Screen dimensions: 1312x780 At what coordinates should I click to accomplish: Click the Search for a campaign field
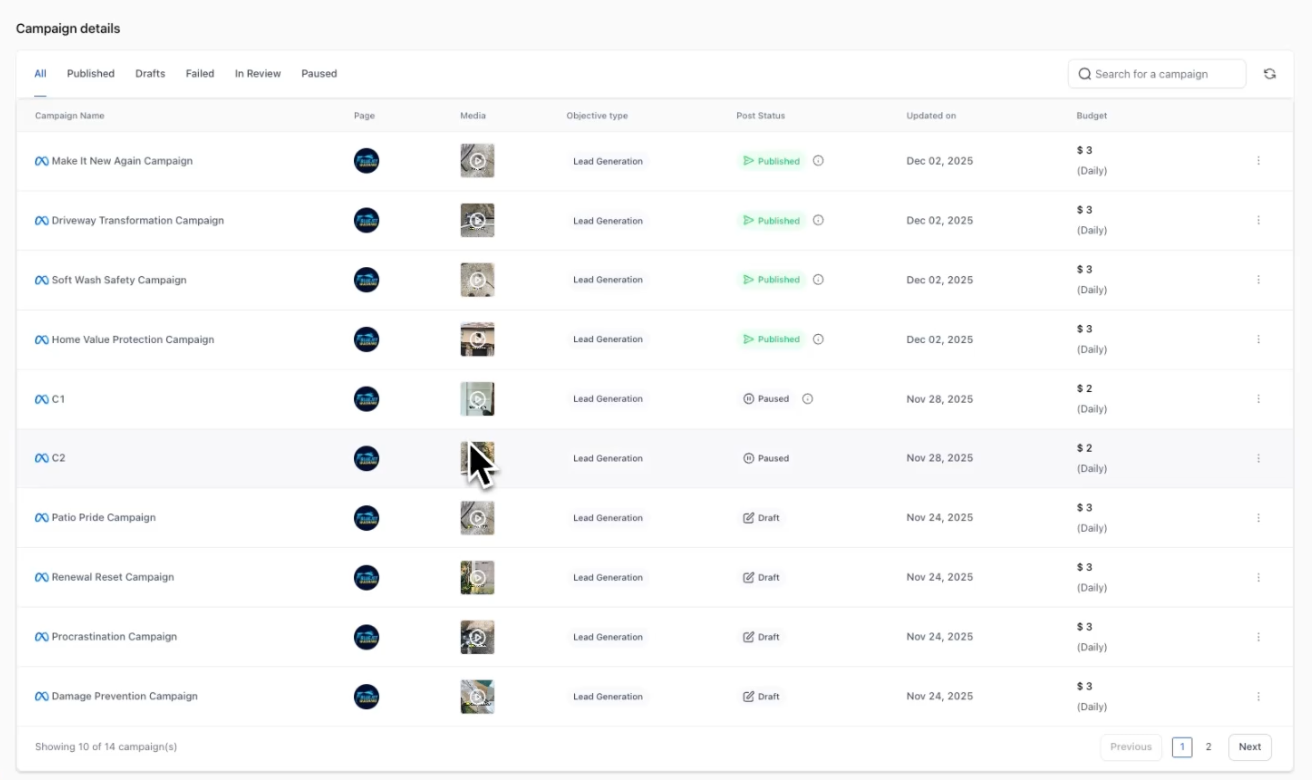[x=1157, y=74]
